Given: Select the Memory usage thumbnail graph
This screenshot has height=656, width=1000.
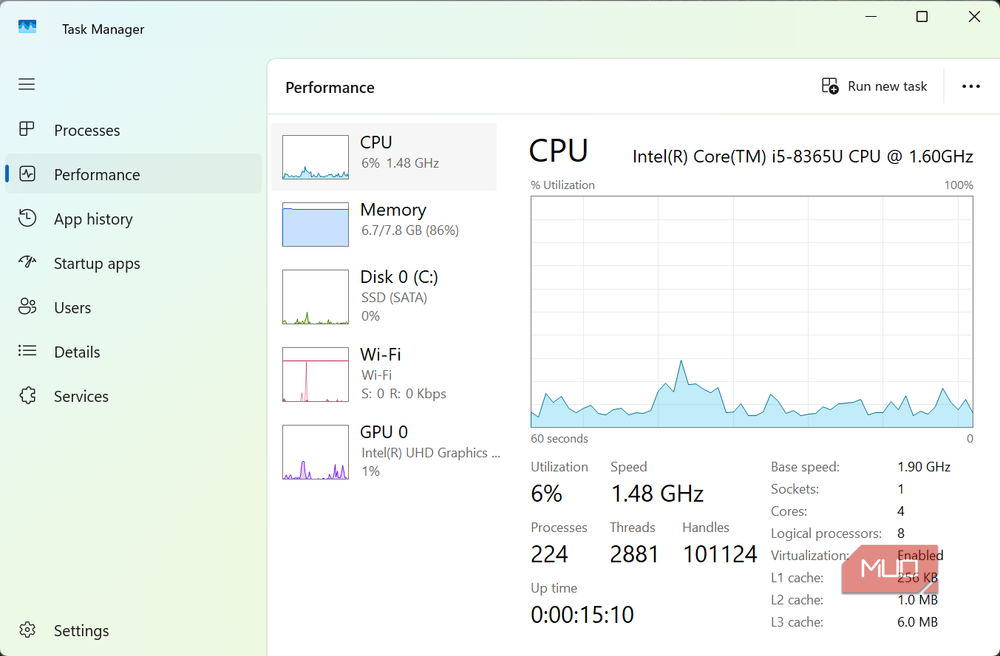Looking at the screenshot, I should (315, 224).
